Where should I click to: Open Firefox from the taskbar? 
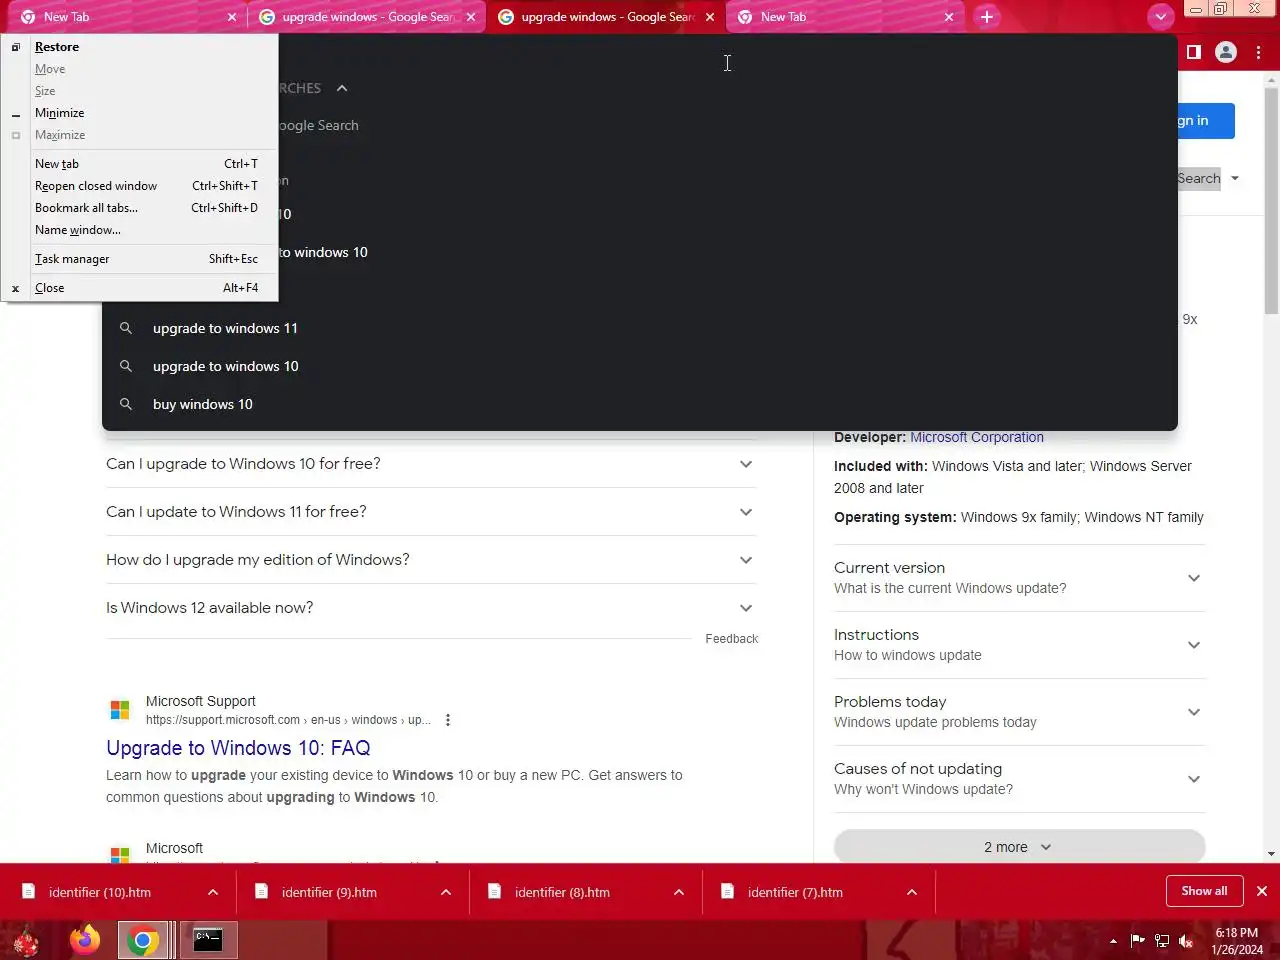pyautogui.click(x=85, y=940)
